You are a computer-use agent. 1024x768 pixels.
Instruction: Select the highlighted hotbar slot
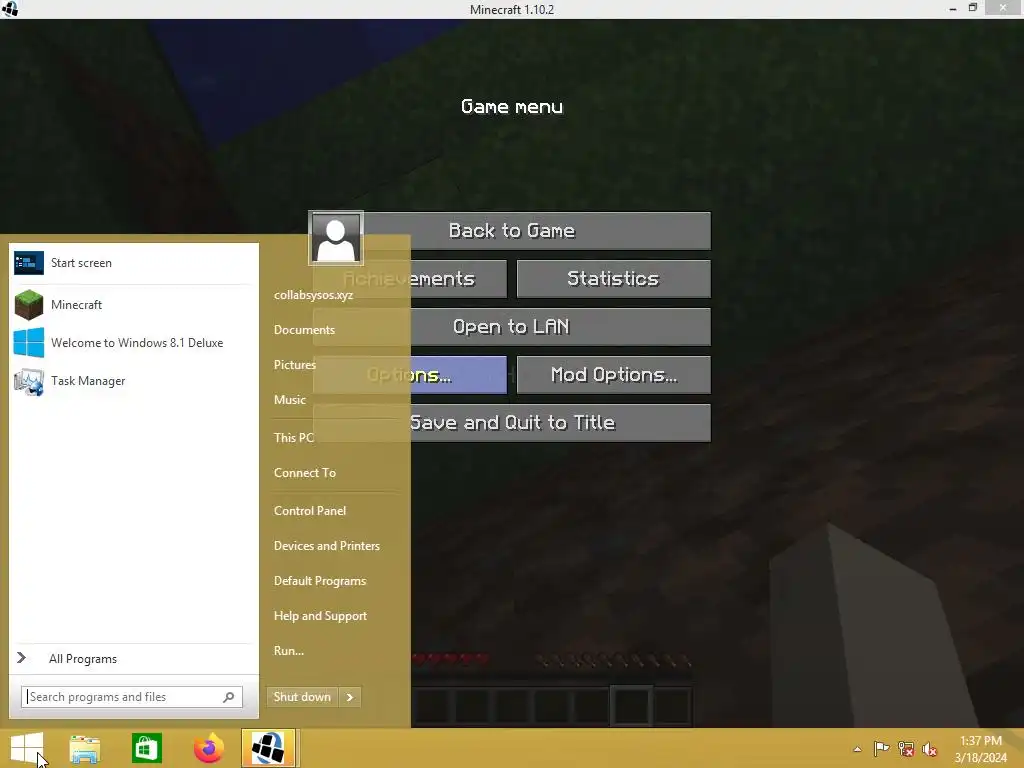click(631, 705)
